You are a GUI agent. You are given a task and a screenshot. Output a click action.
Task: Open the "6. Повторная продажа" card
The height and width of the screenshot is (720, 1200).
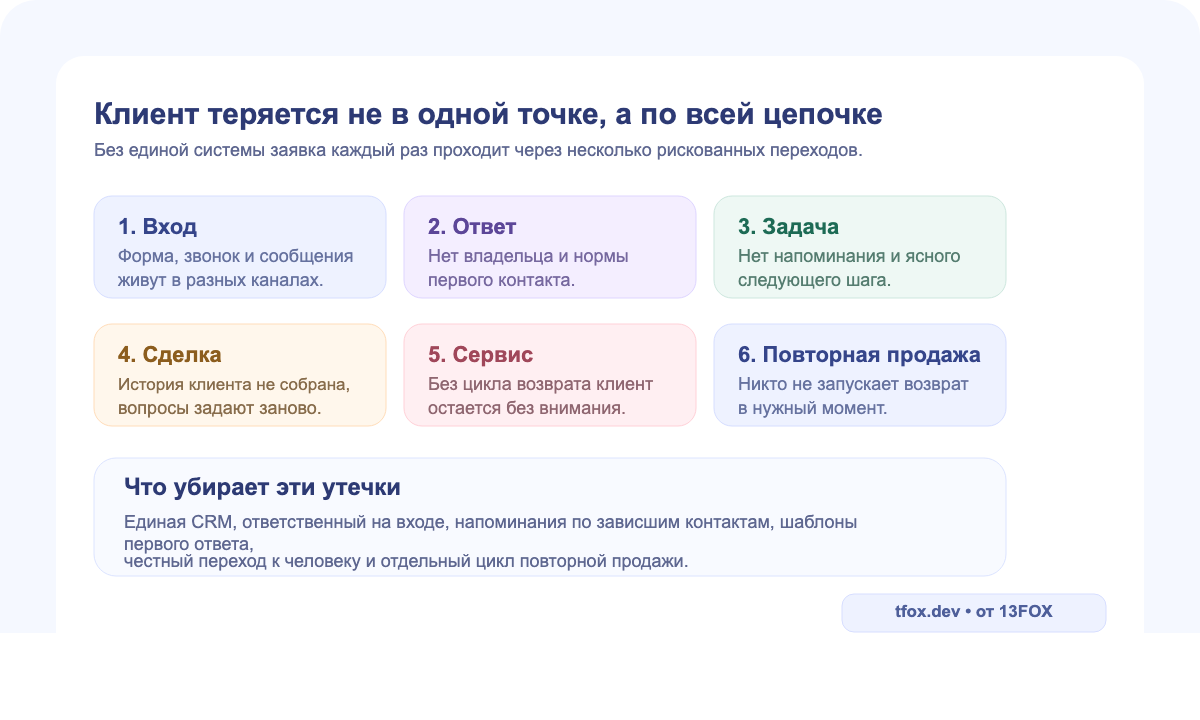(x=860, y=374)
